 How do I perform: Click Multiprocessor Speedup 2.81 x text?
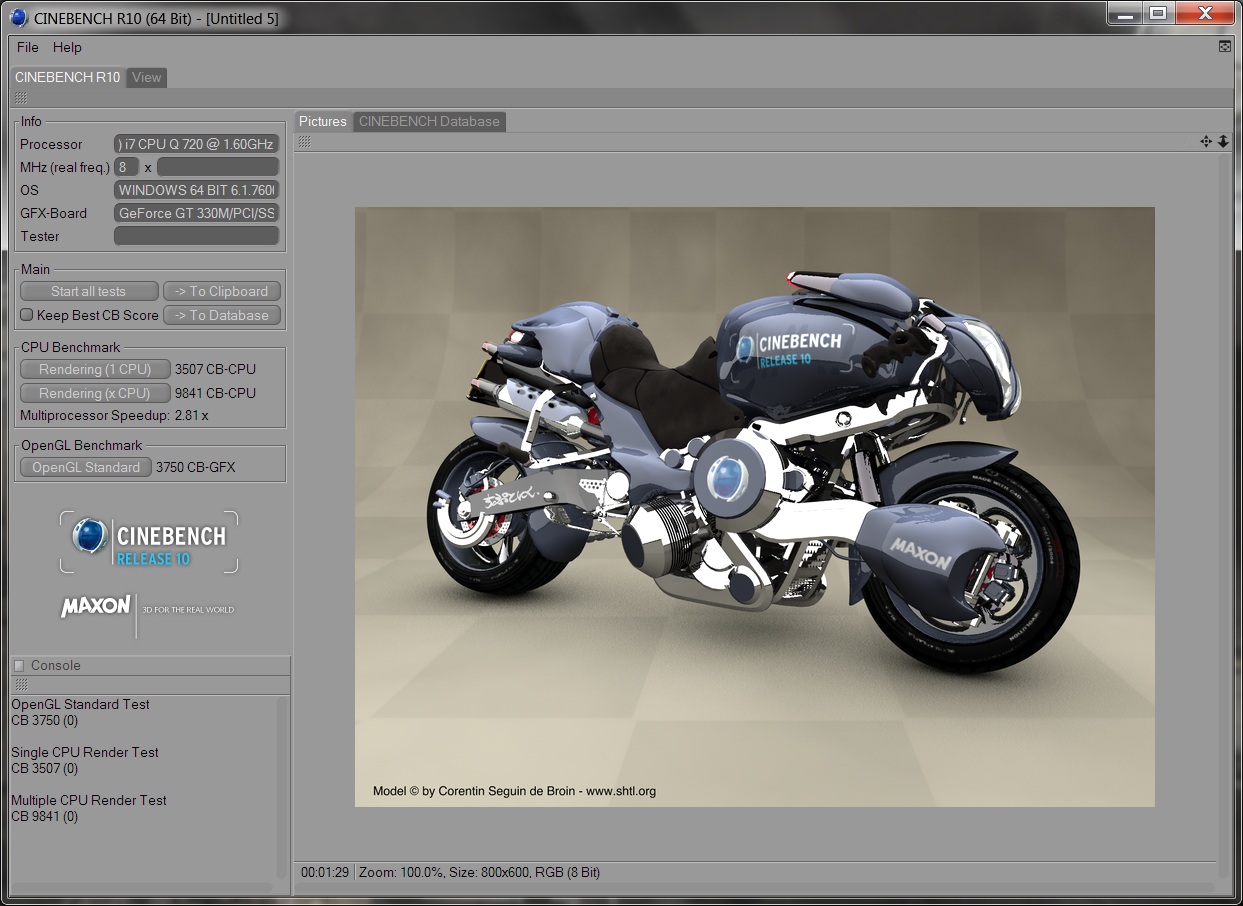point(114,415)
